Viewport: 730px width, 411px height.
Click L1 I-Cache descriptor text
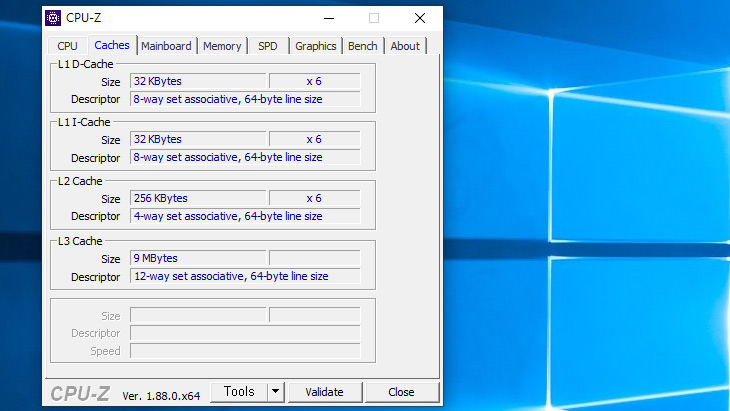(x=245, y=157)
